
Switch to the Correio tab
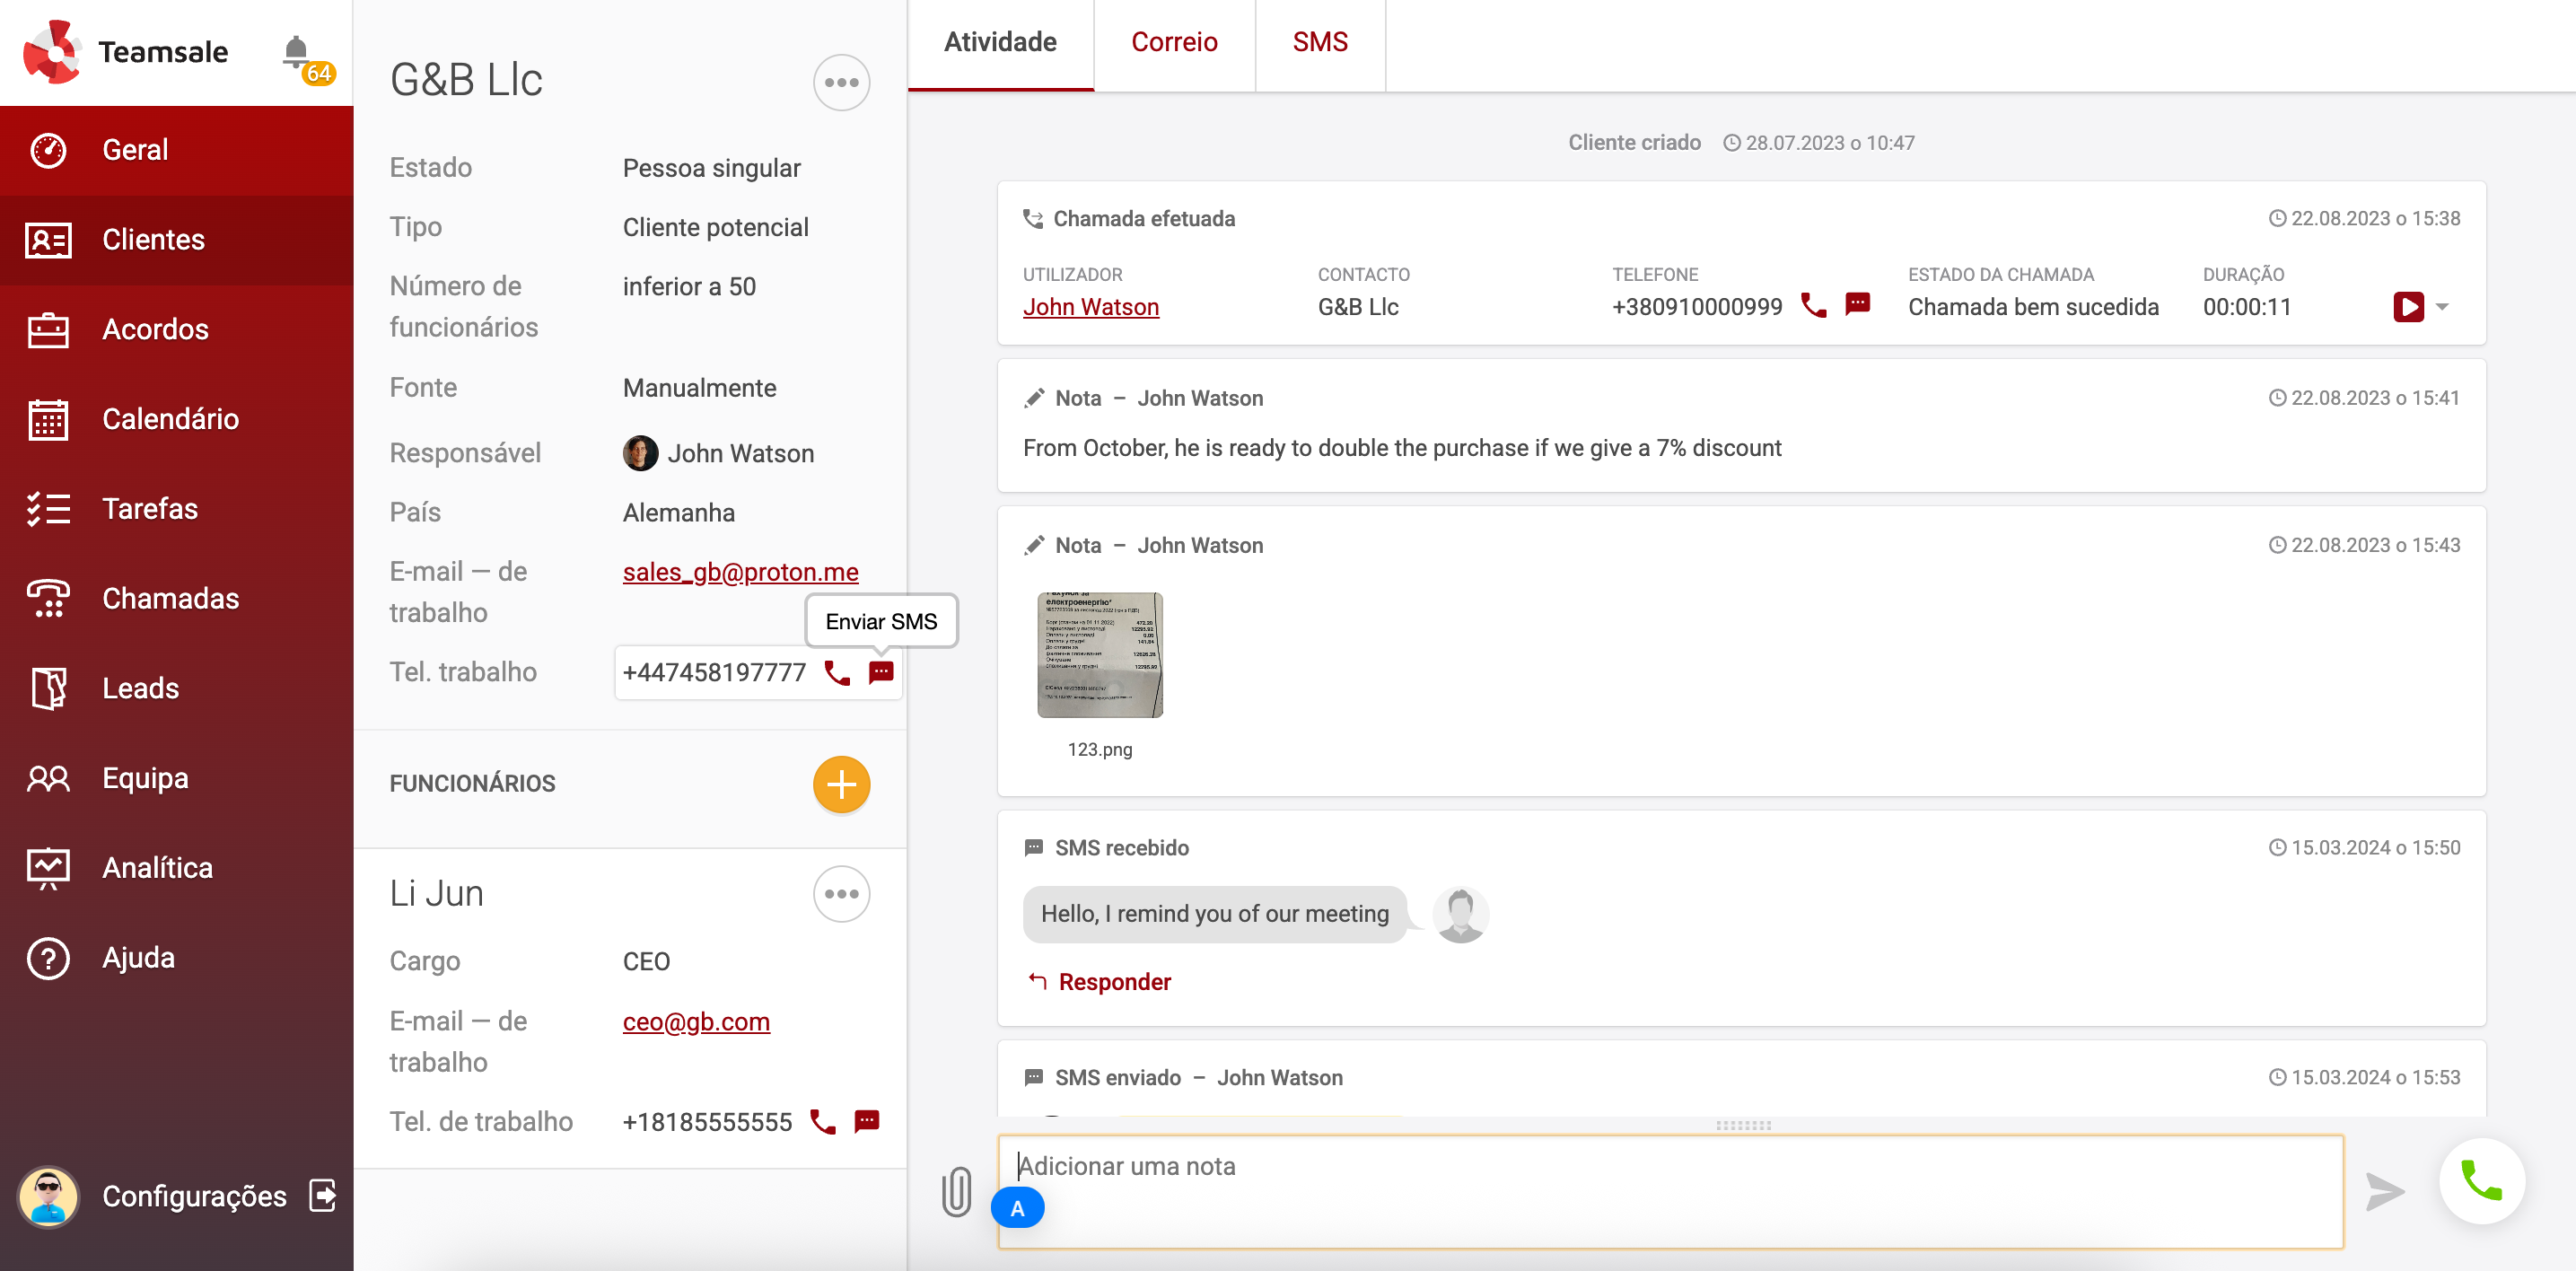point(1174,42)
